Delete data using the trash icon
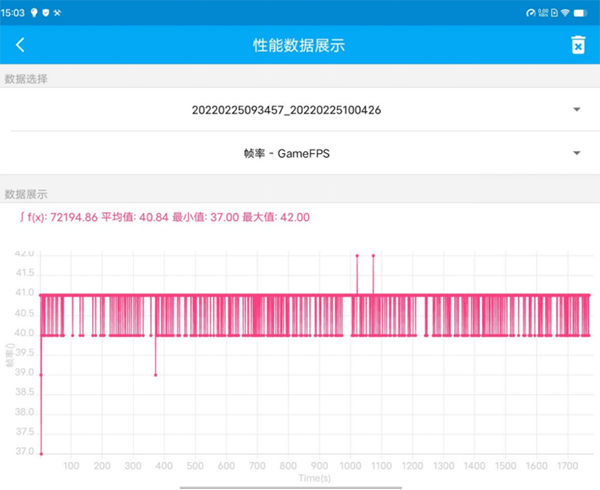This screenshot has height=490, width=600. 577,45
